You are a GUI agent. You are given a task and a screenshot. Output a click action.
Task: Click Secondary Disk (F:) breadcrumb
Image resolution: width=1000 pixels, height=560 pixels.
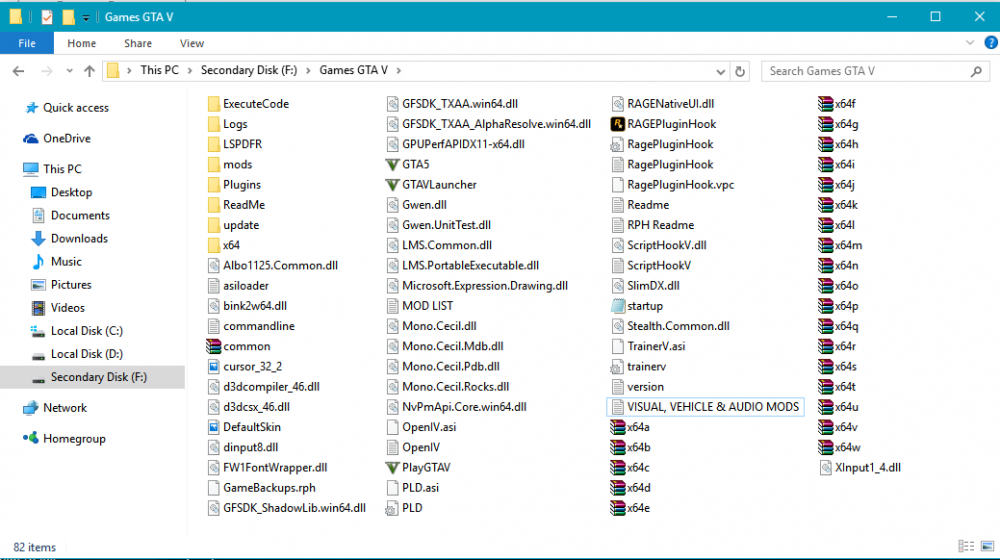click(x=249, y=70)
